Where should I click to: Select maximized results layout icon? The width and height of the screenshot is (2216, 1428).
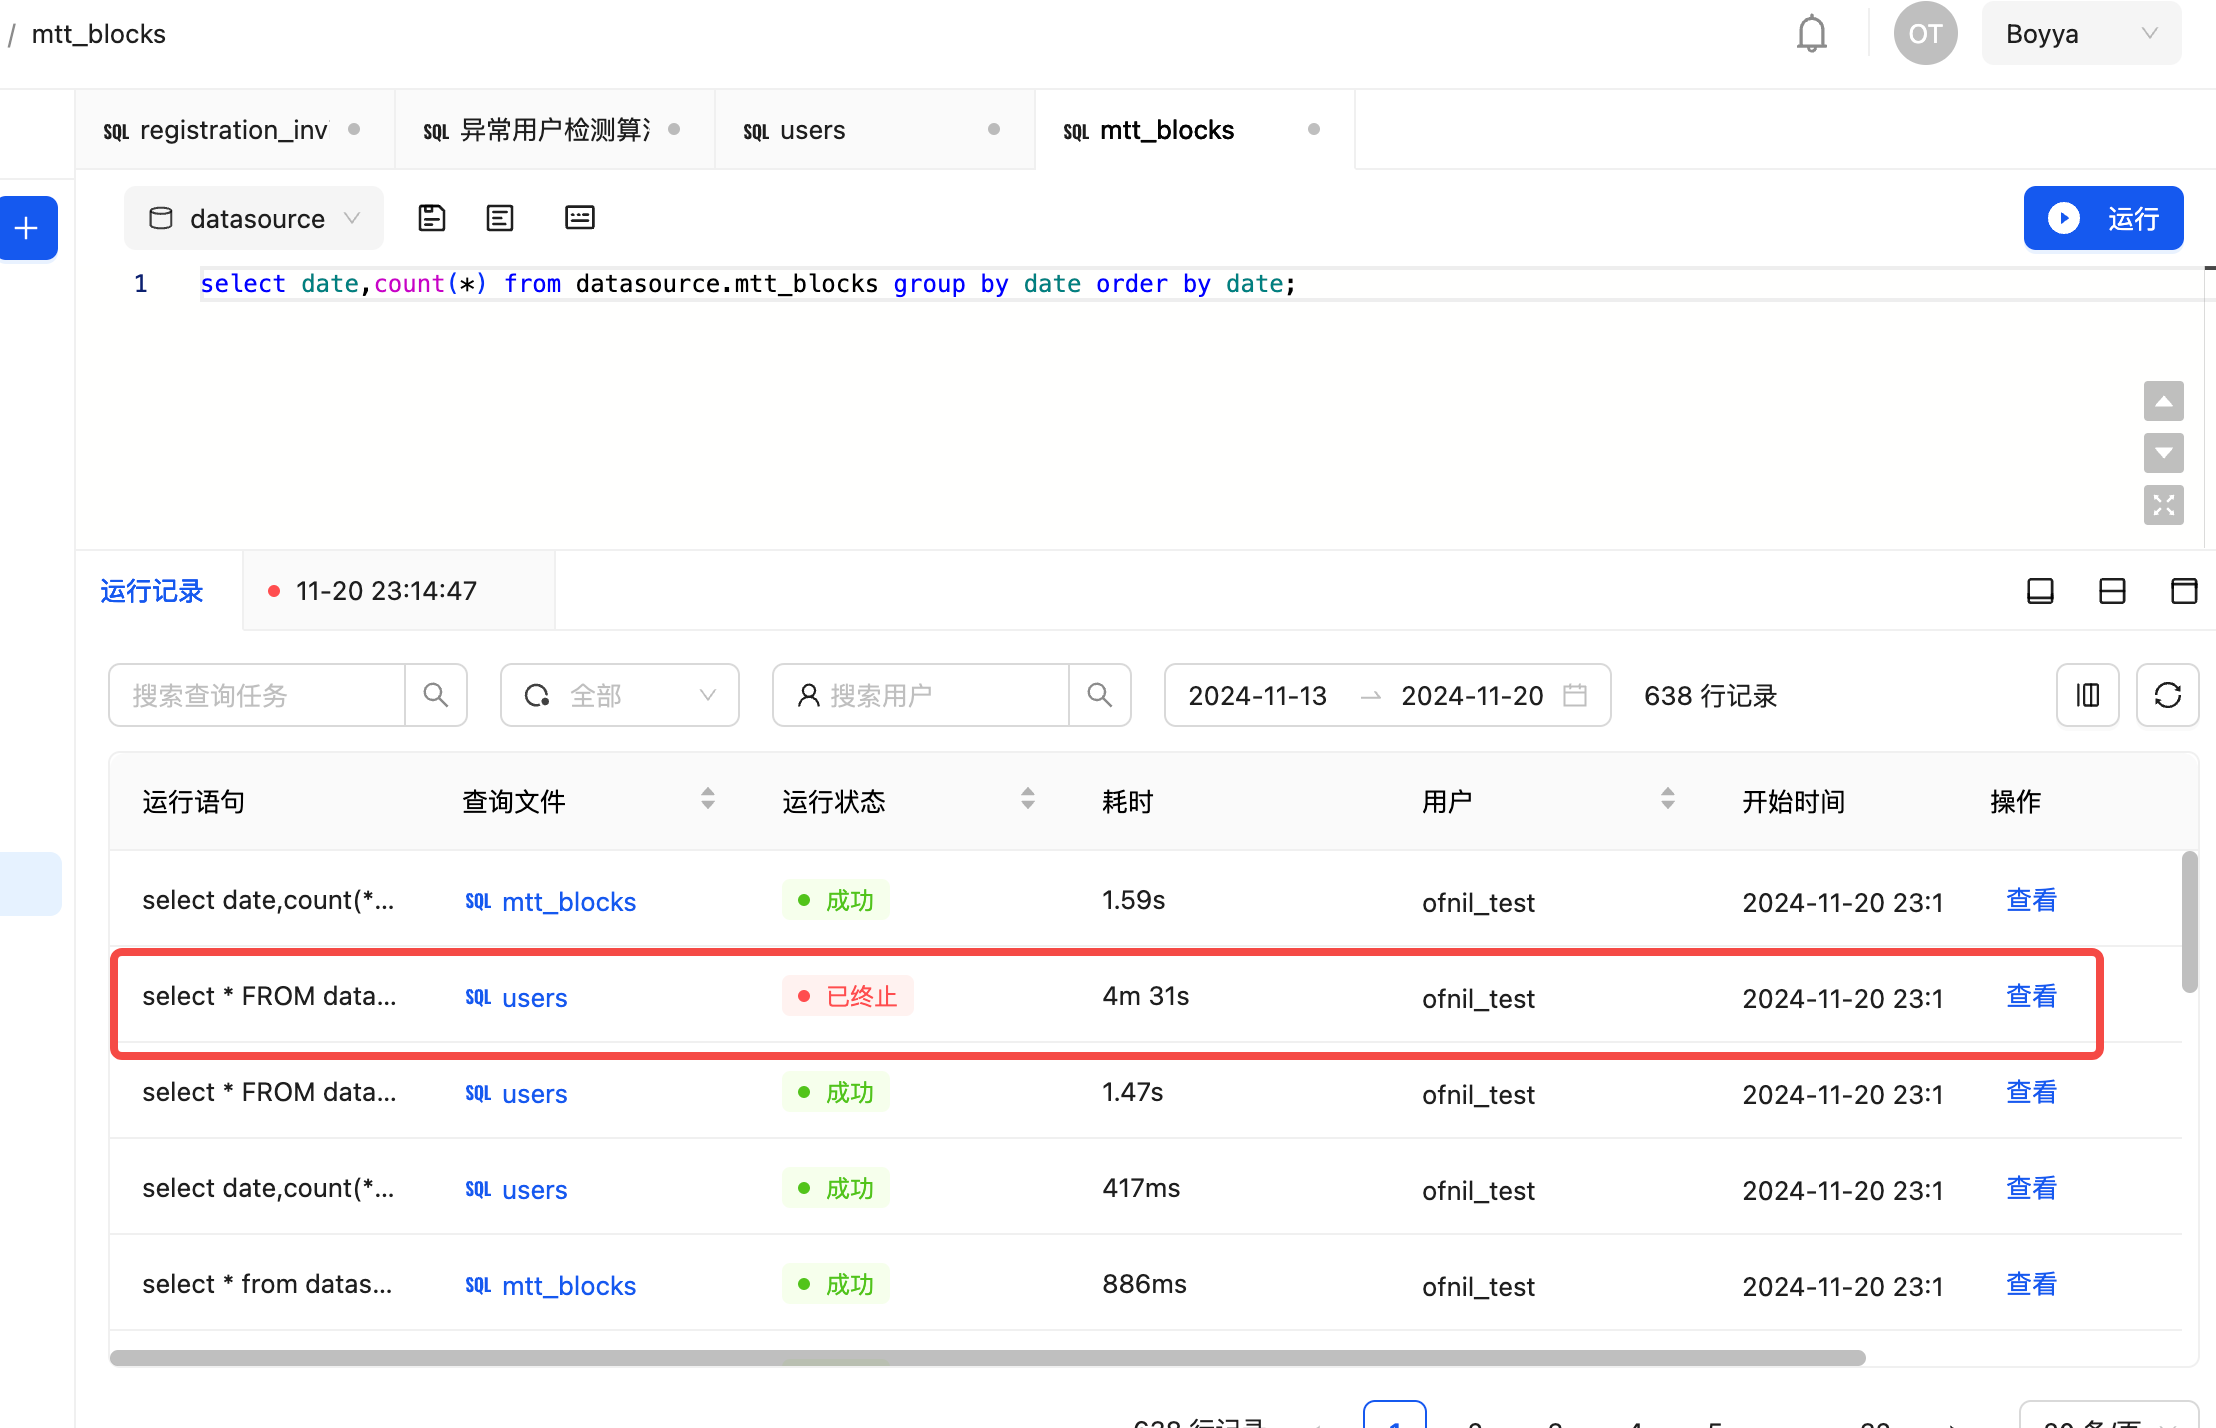2184,591
